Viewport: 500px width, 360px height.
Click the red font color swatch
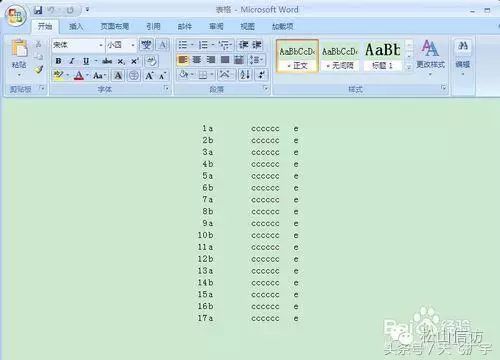pos(79,75)
